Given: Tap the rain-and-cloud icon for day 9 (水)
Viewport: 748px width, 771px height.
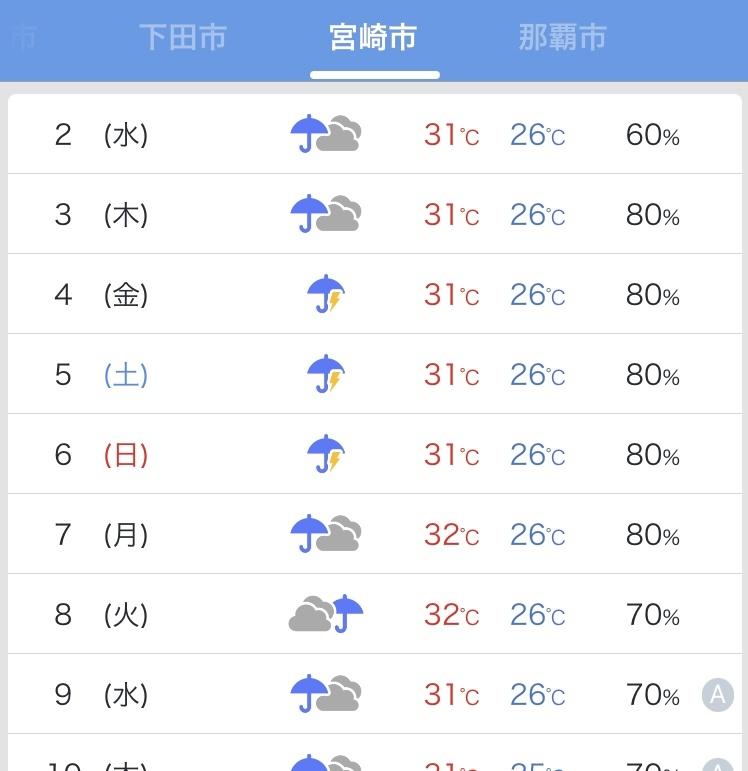Looking at the screenshot, I should pyautogui.click(x=326, y=693).
